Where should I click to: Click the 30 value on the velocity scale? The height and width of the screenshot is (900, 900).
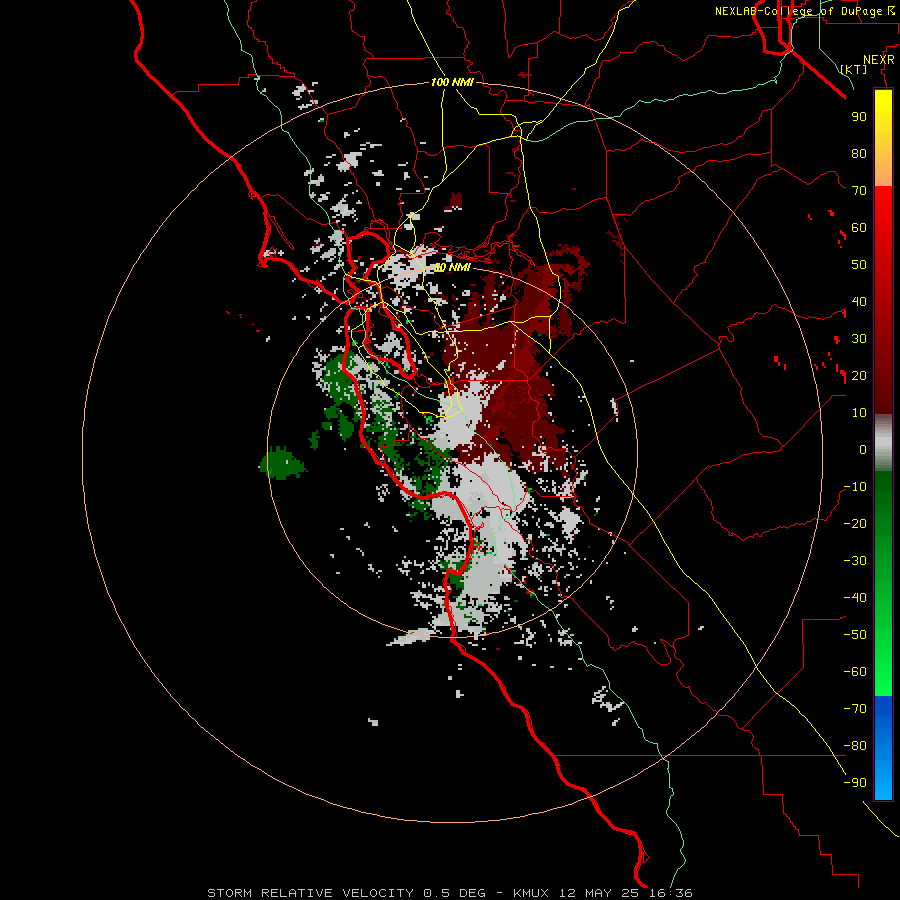click(859, 339)
